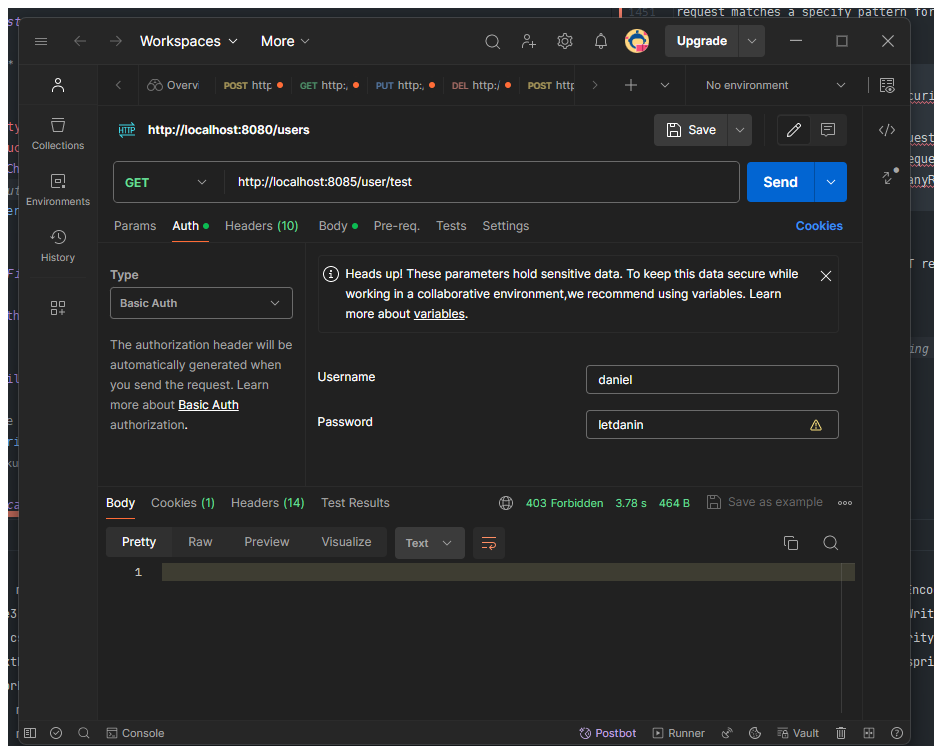Screen dimensions: 942x754
Task: Follow the Basic Auth documentation link
Action: coord(208,405)
